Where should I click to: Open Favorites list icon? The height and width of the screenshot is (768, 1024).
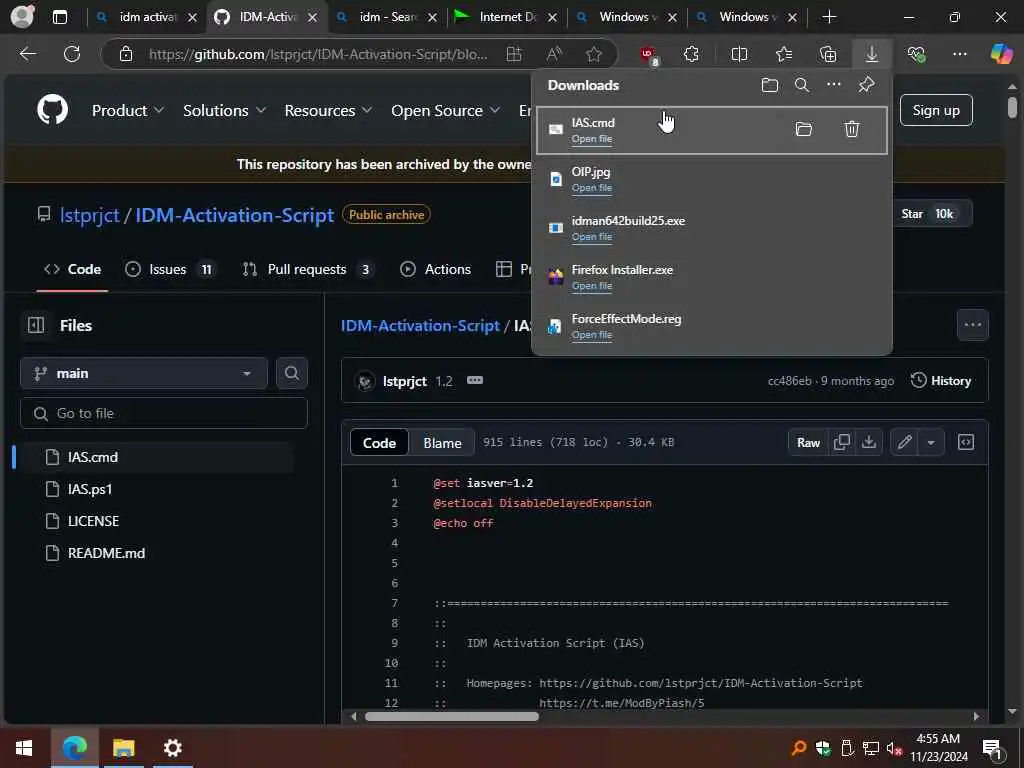pos(784,54)
